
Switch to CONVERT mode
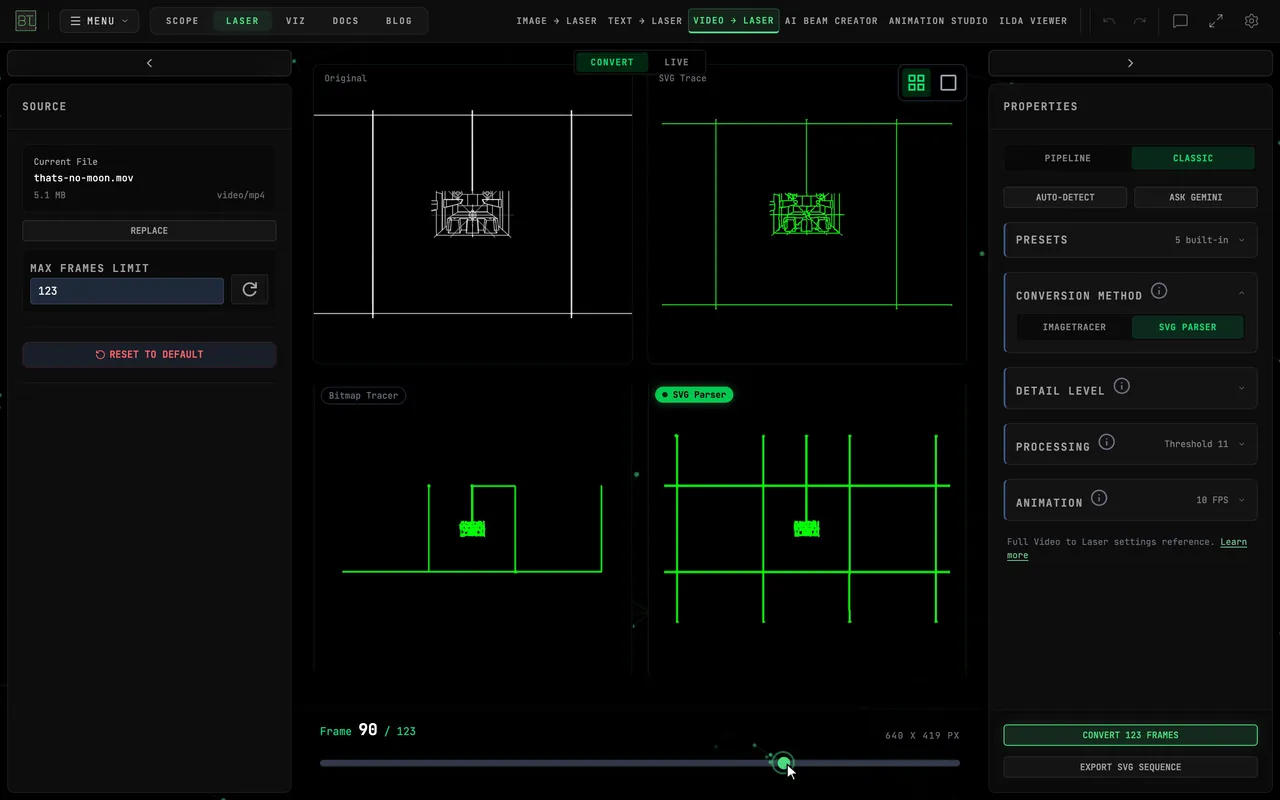[612, 62]
